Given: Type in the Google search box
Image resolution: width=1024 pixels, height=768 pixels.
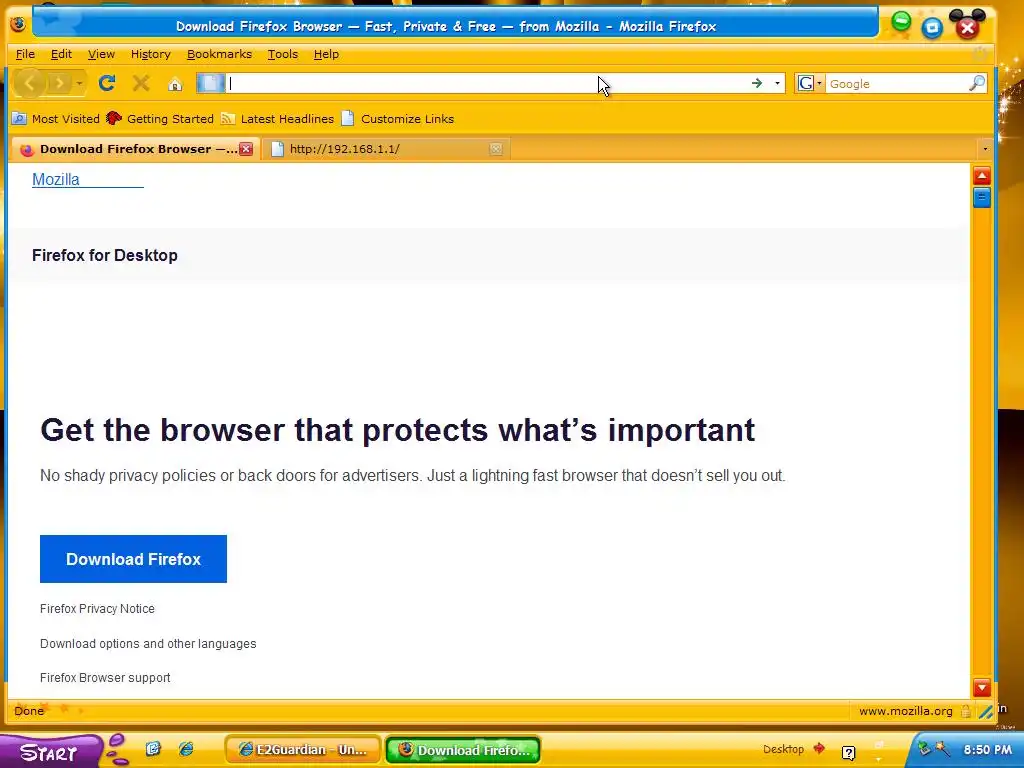Looking at the screenshot, I should point(897,84).
